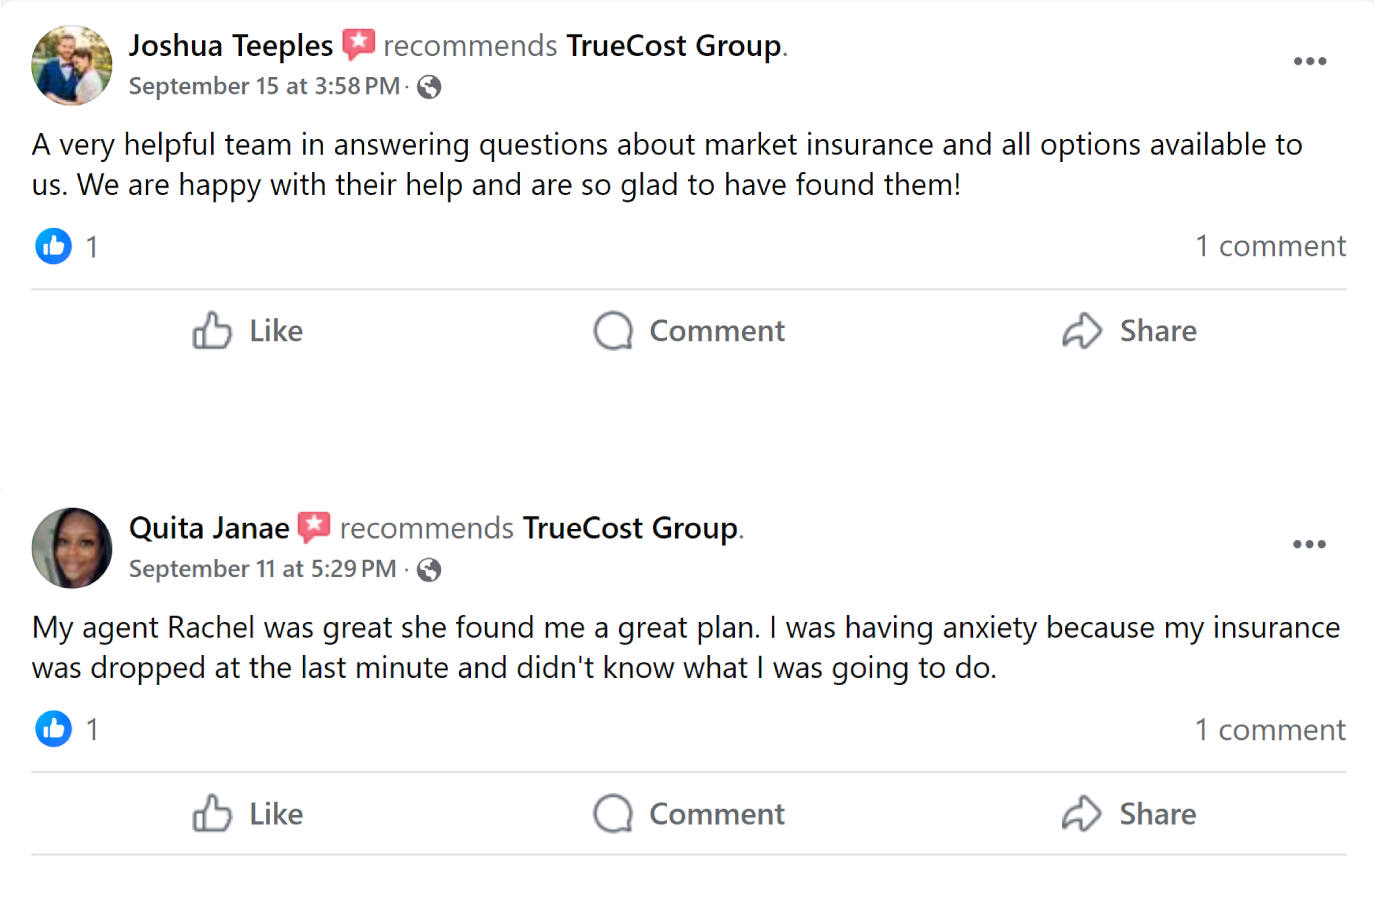
Task: Click the Quita Janae name link
Action: click(209, 528)
